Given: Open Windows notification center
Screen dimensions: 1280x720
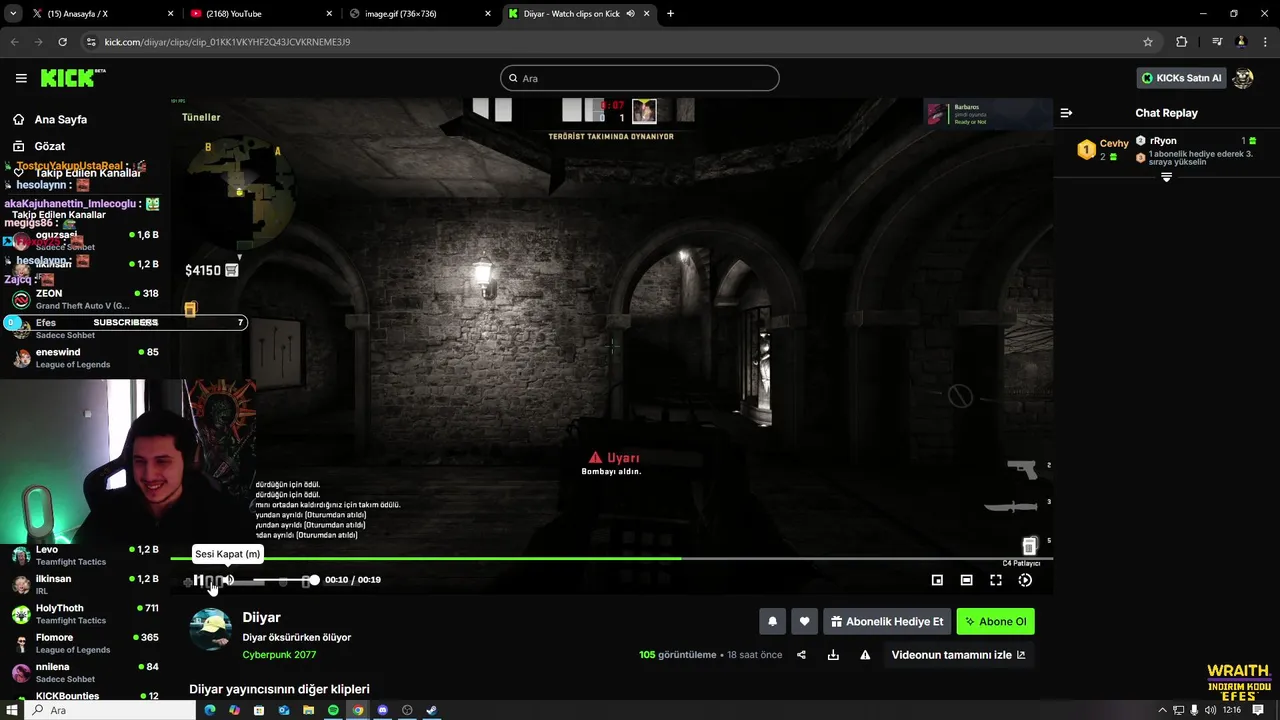Looking at the screenshot, I should [x=1258, y=710].
